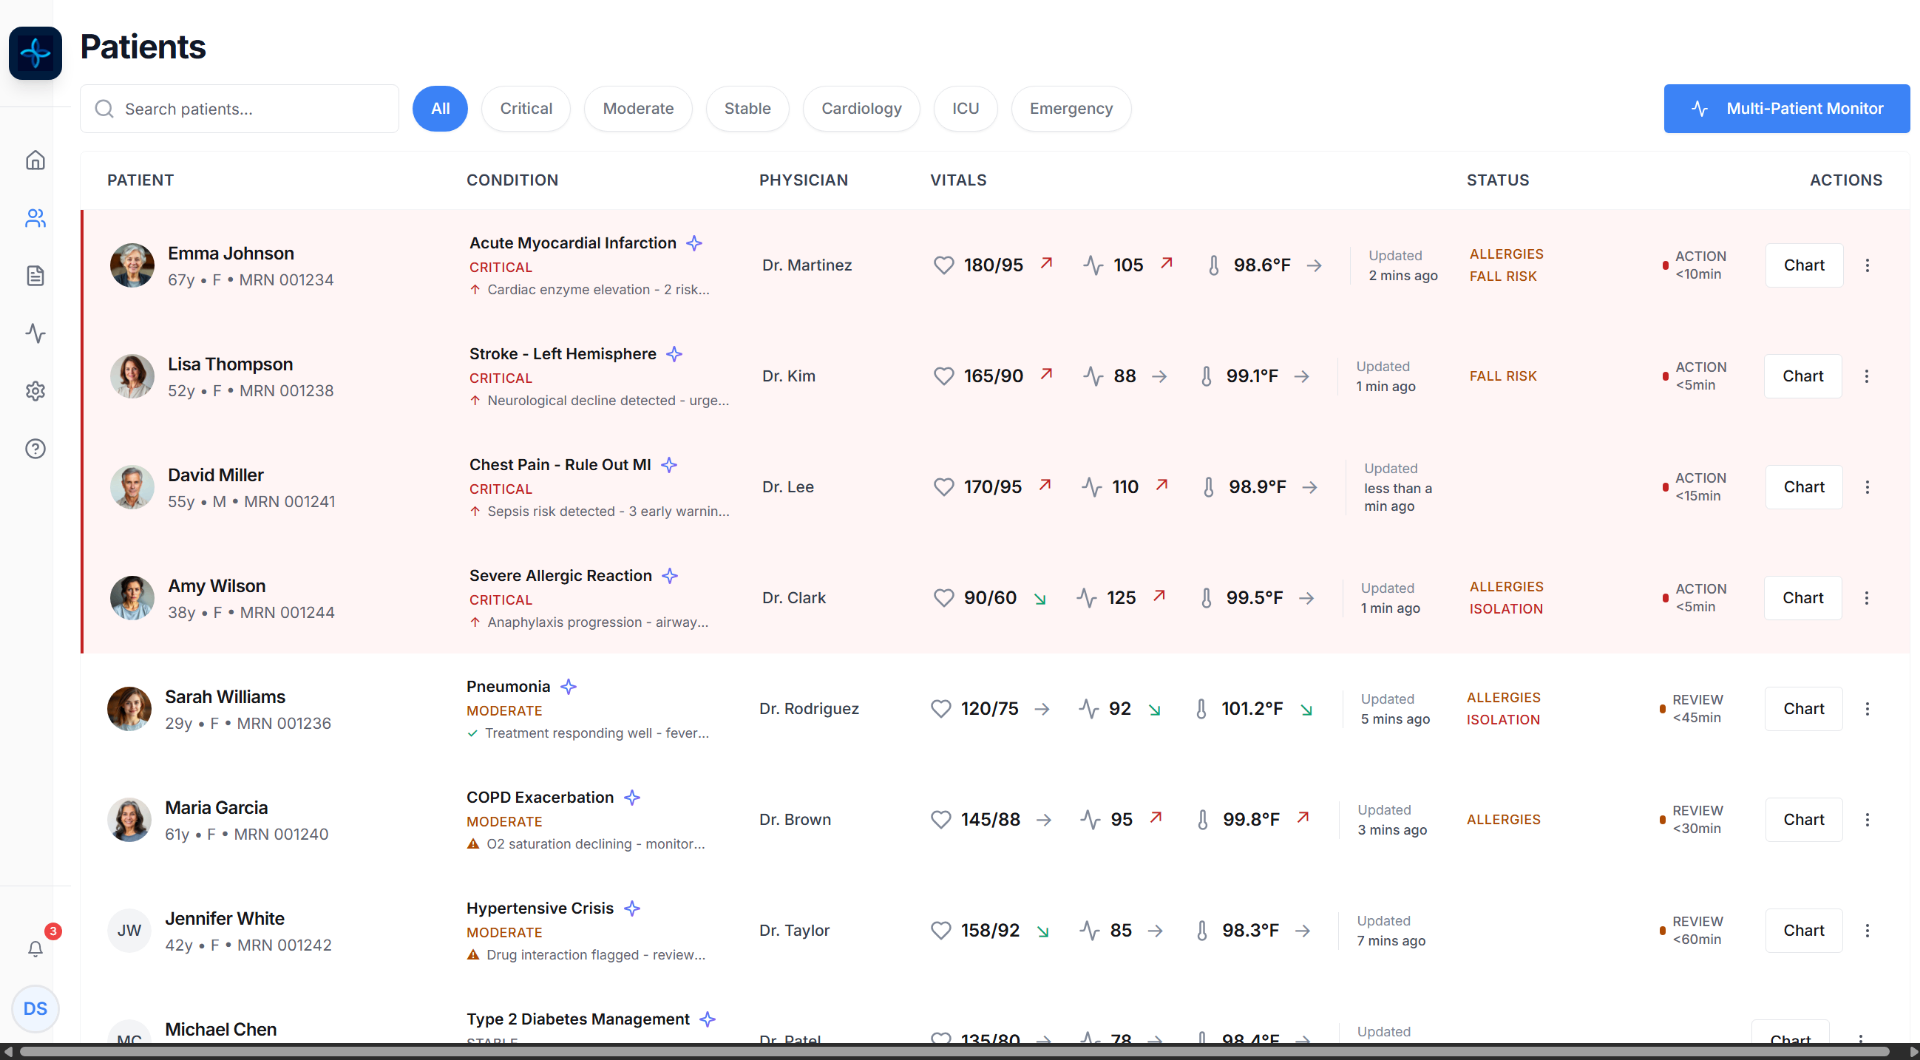The height and width of the screenshot is (1060, 1920).
Task: Filter patients by Emergency
Action: (x=1071, y=109)
